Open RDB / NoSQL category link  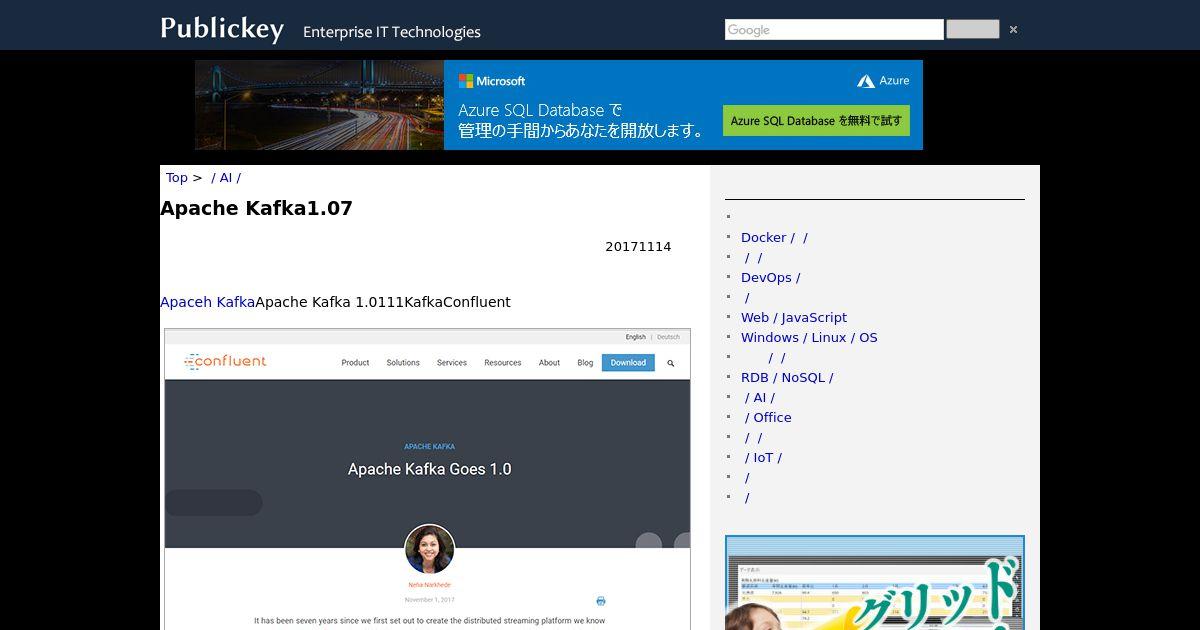[x=787, y=378]
